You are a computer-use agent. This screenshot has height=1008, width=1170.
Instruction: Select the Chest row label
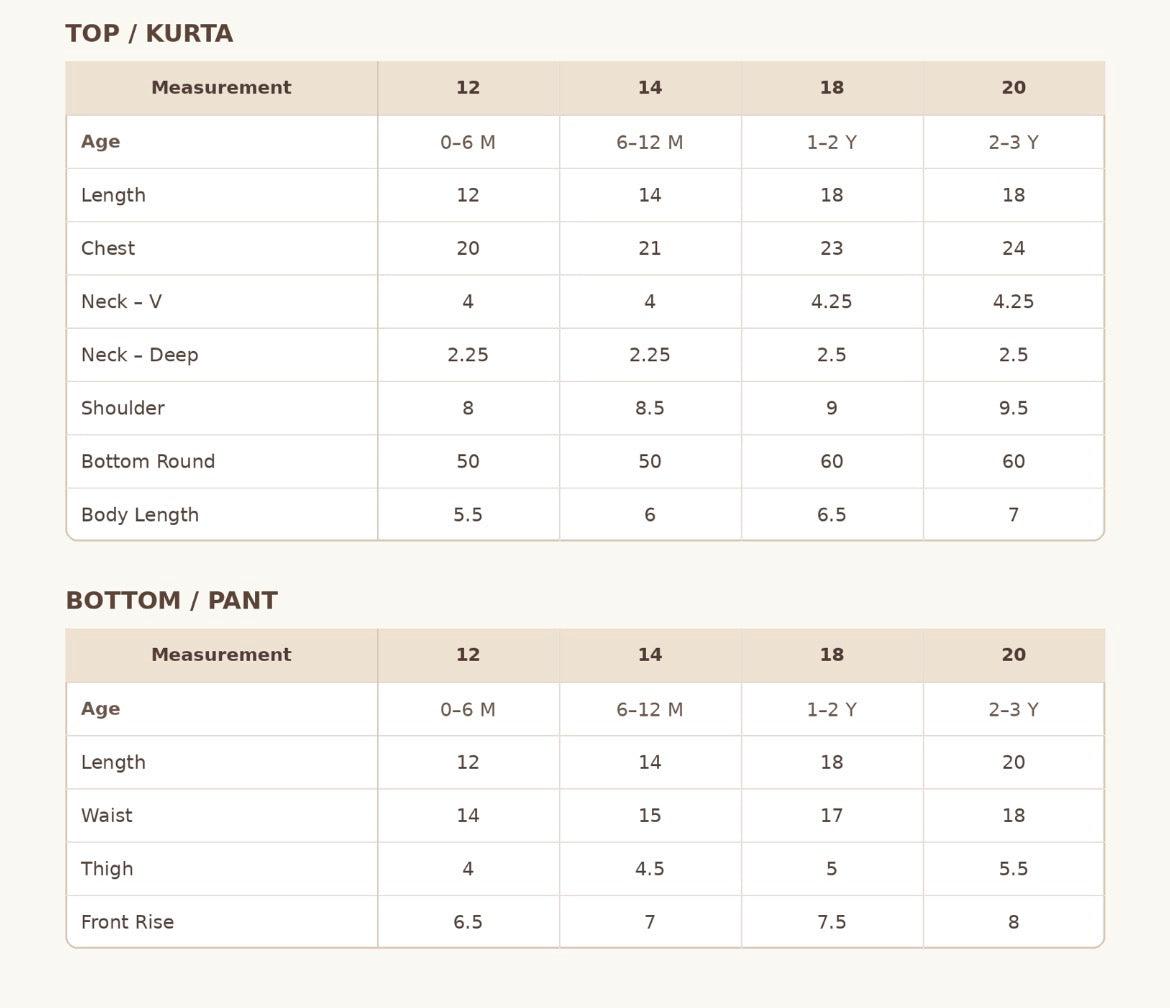click(x=108, y=248)
